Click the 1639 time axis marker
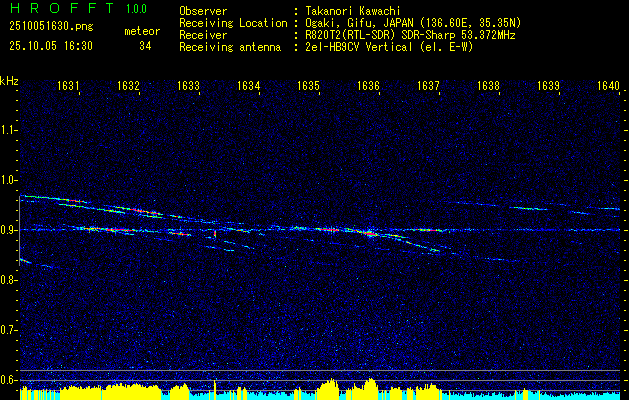629x400 pixels. point(548,85)
